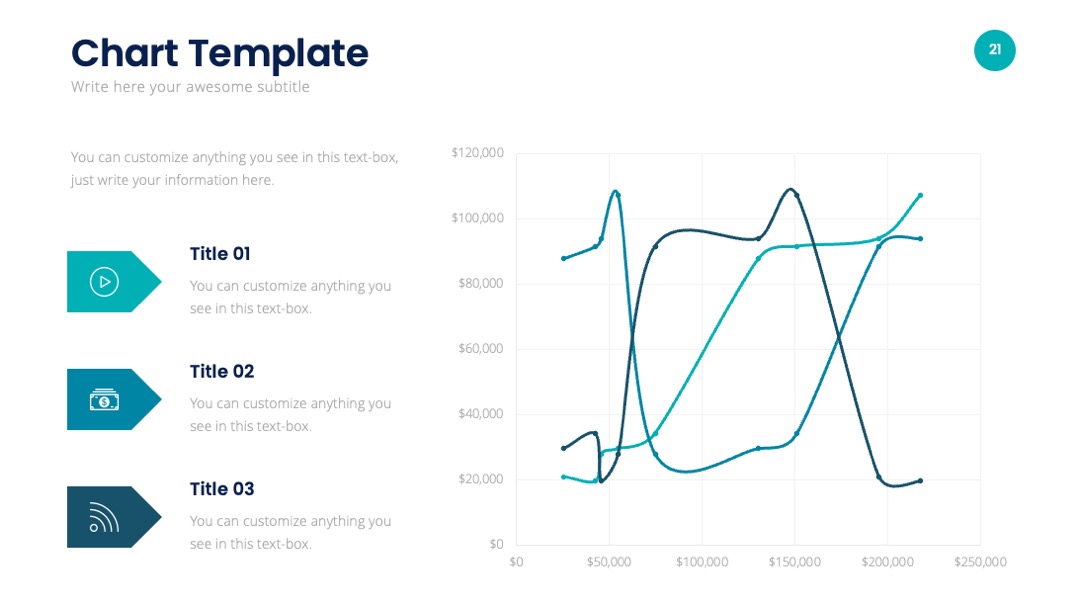The image size is (1080, 608).
Task: Click the play circle icon beside Title 01
Action: coord(104,282)
